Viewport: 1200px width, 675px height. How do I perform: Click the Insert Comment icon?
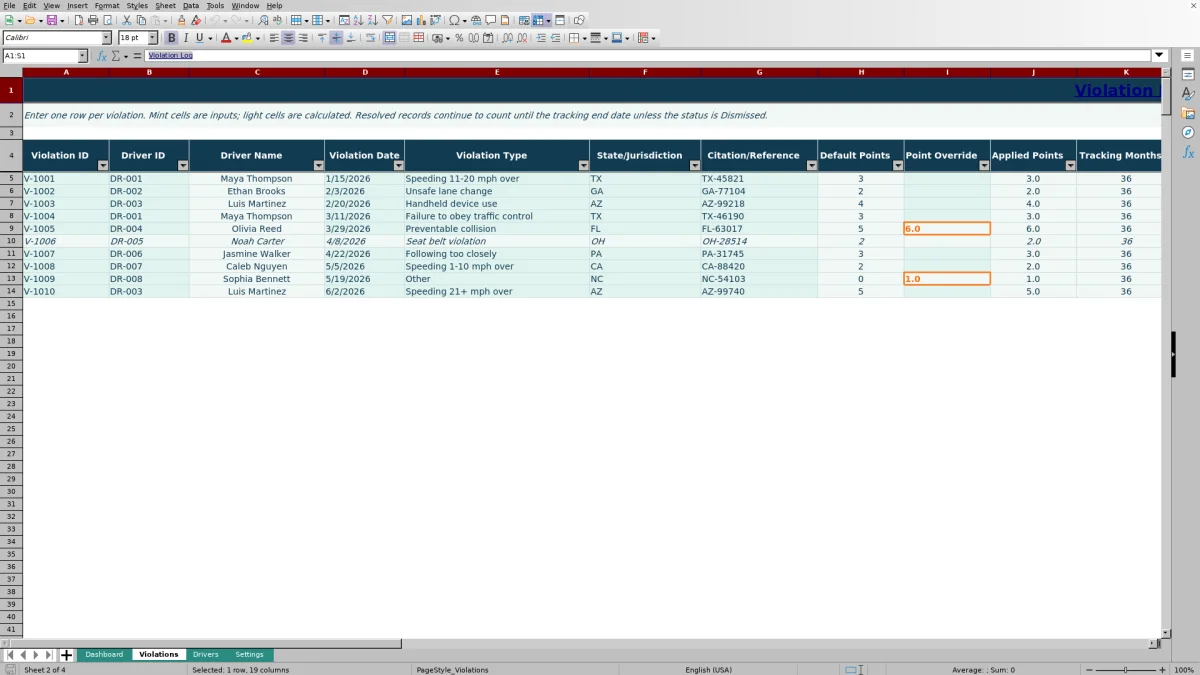pos(490,20)
